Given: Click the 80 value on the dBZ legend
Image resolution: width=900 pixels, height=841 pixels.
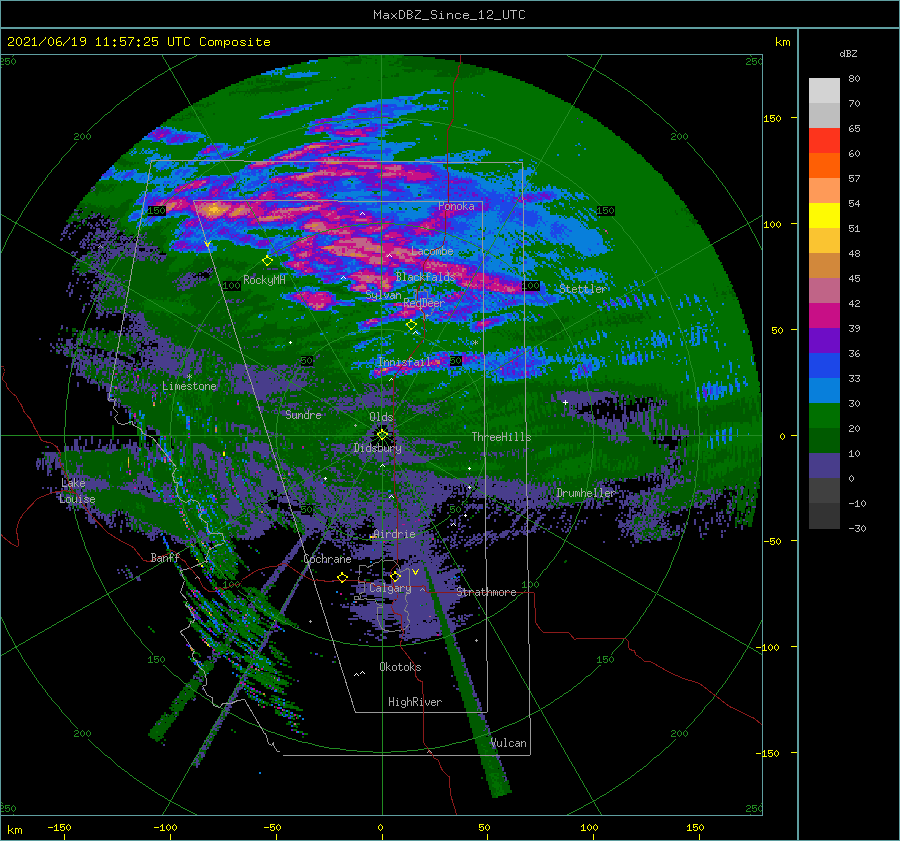Looking at the screenshot, I should tap(854, 79).
